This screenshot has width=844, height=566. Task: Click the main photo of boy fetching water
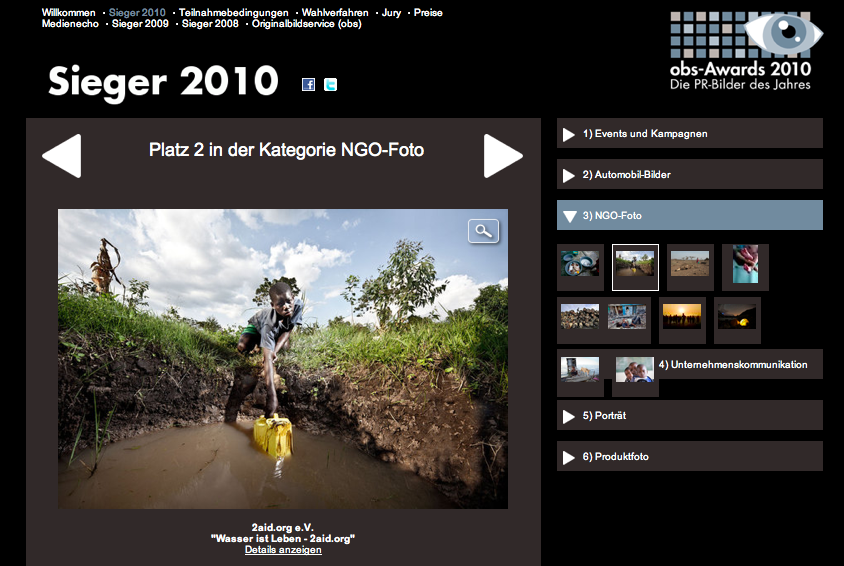[283, 359]
